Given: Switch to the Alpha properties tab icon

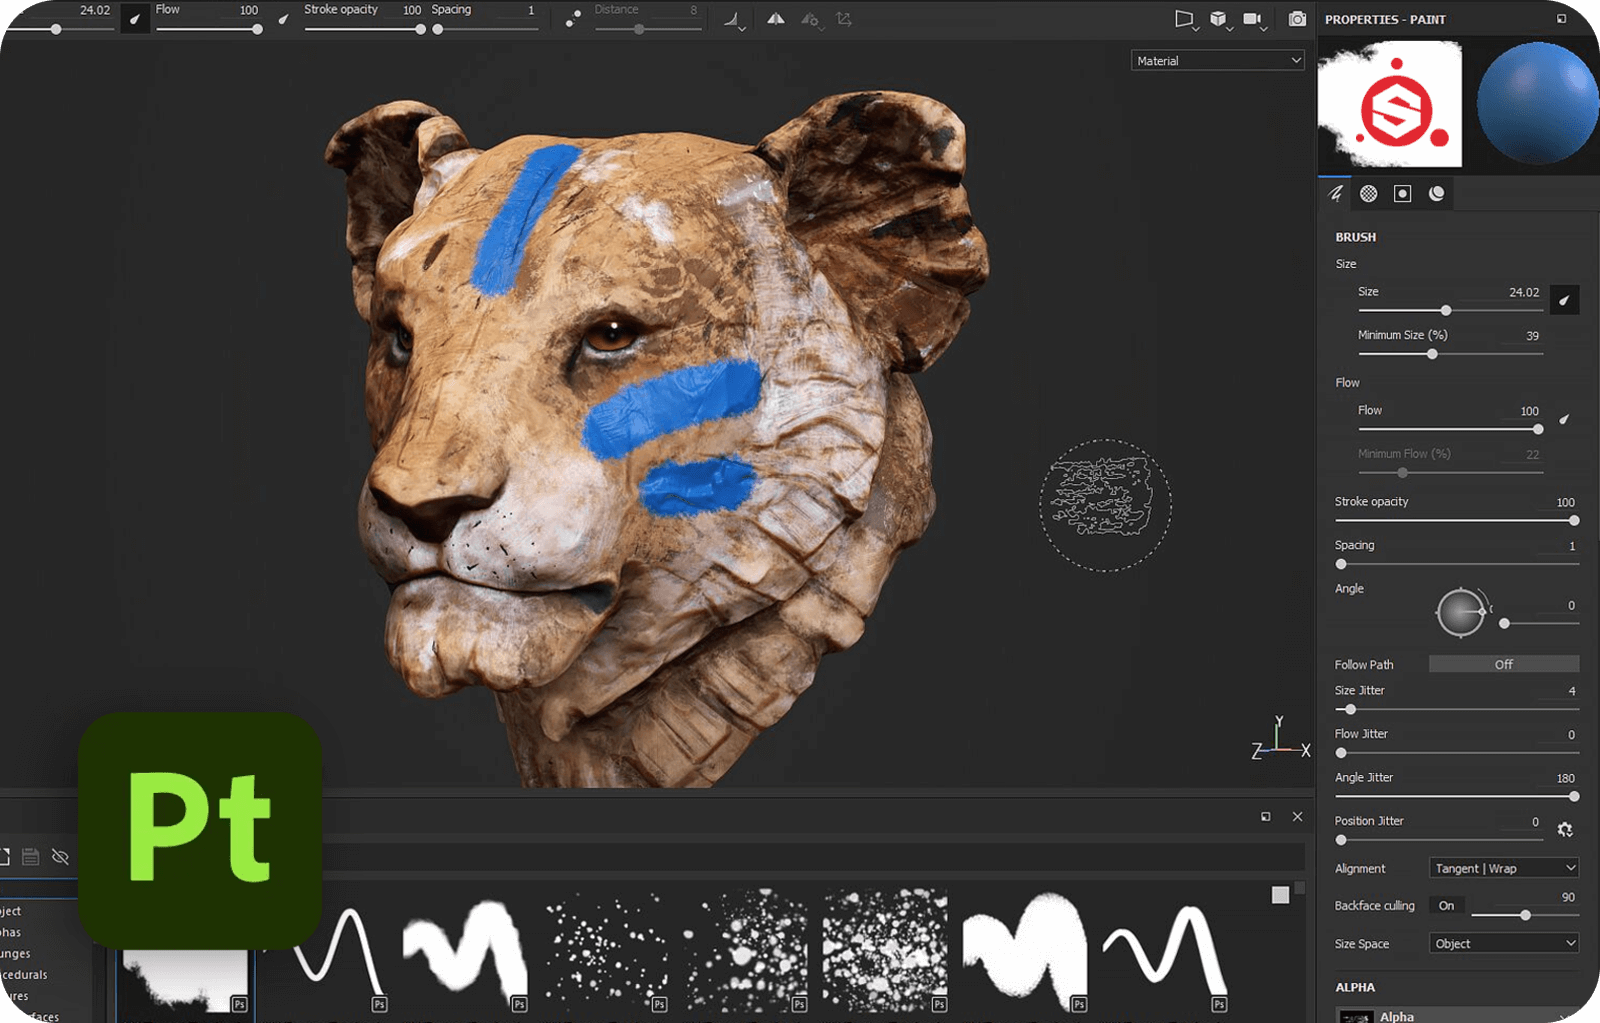Looking at the screenshot, I should 1369,194.
